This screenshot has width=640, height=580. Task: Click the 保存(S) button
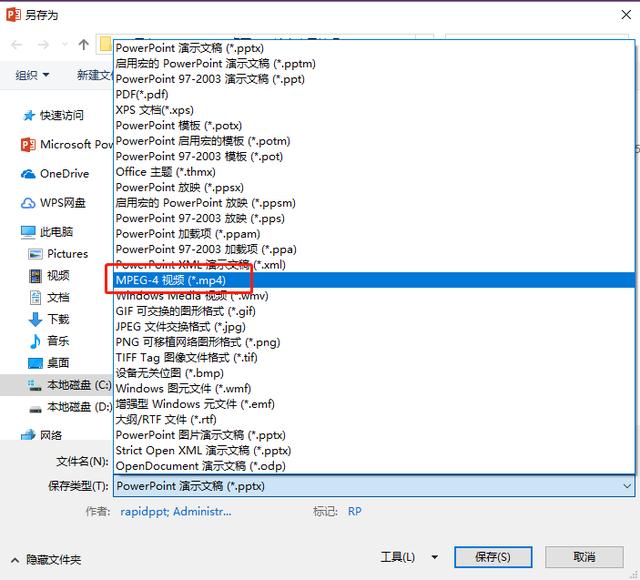point(493,557)
